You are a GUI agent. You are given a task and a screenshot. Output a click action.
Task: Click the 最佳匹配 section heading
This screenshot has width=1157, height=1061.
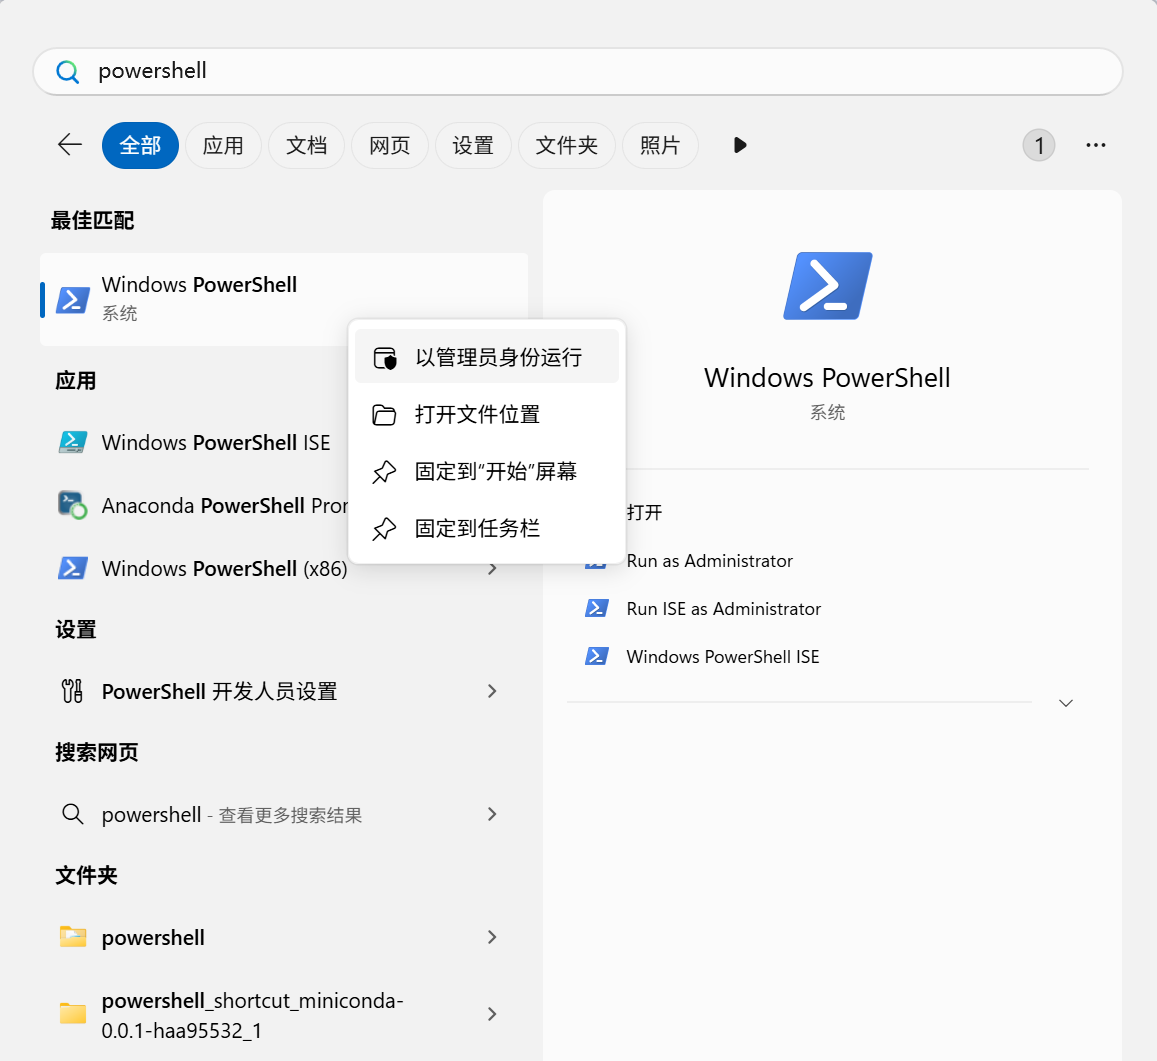point(92,220)
